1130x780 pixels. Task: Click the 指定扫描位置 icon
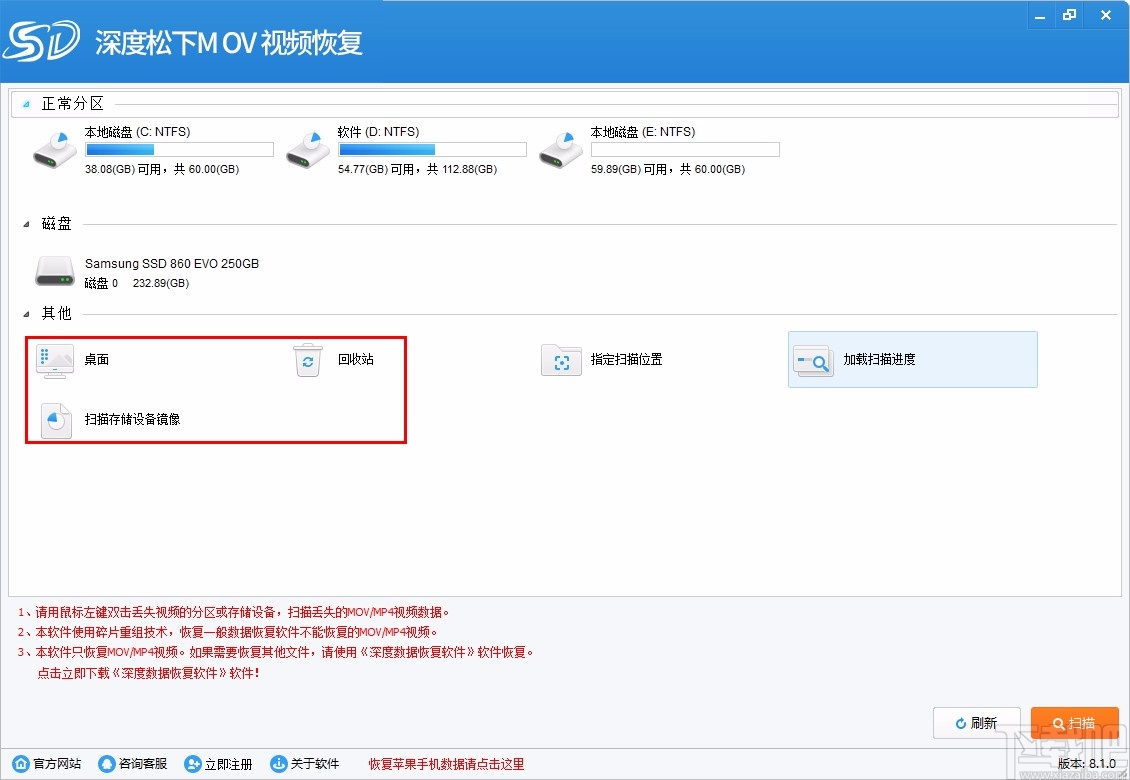(561, 361)
